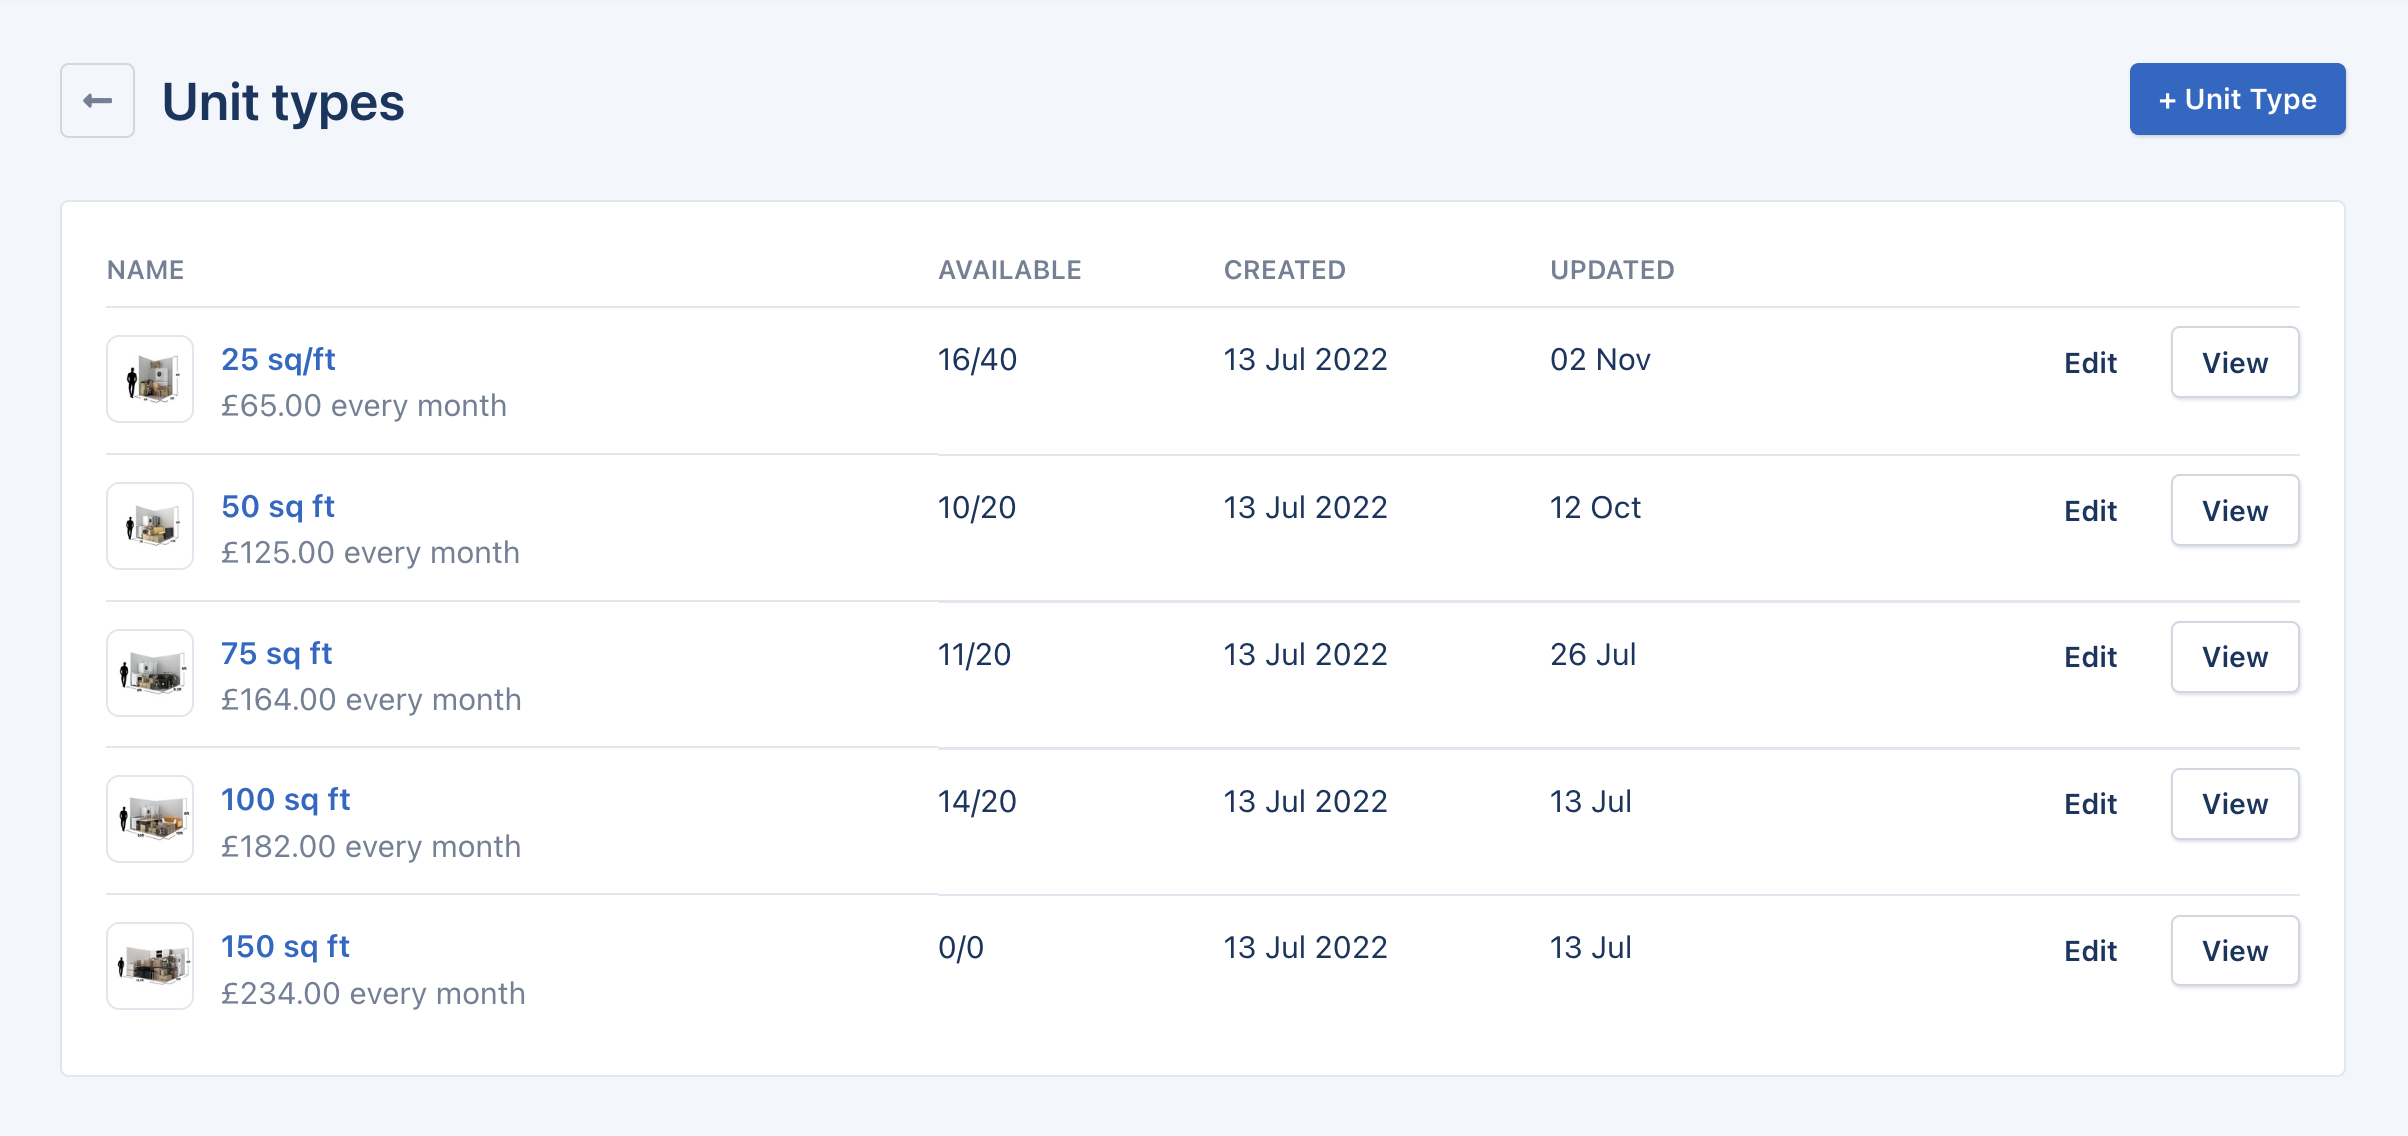Screen dimensions: 2408x1136
Task: Open the 75 sq ft unit type link
Action: 277,653
